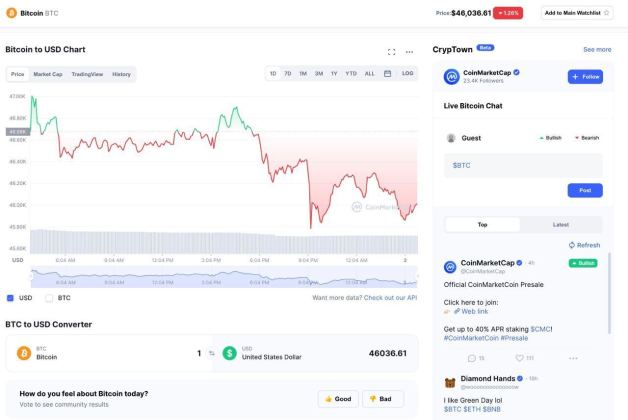Switch chart to TradingView tab
Screen dimensions: 628x420
(87, 74)
